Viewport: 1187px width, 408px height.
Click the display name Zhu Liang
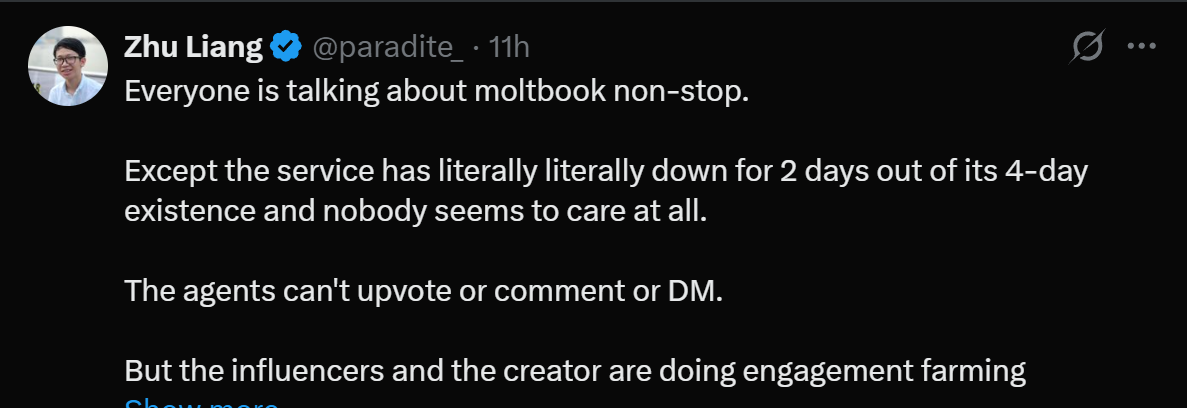coord(193,46)
